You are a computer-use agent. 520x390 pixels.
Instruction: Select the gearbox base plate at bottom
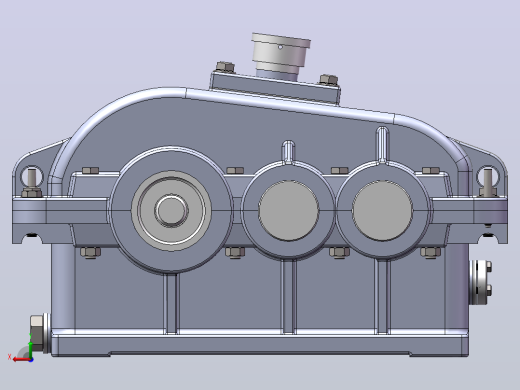click(x=260, y=344)
